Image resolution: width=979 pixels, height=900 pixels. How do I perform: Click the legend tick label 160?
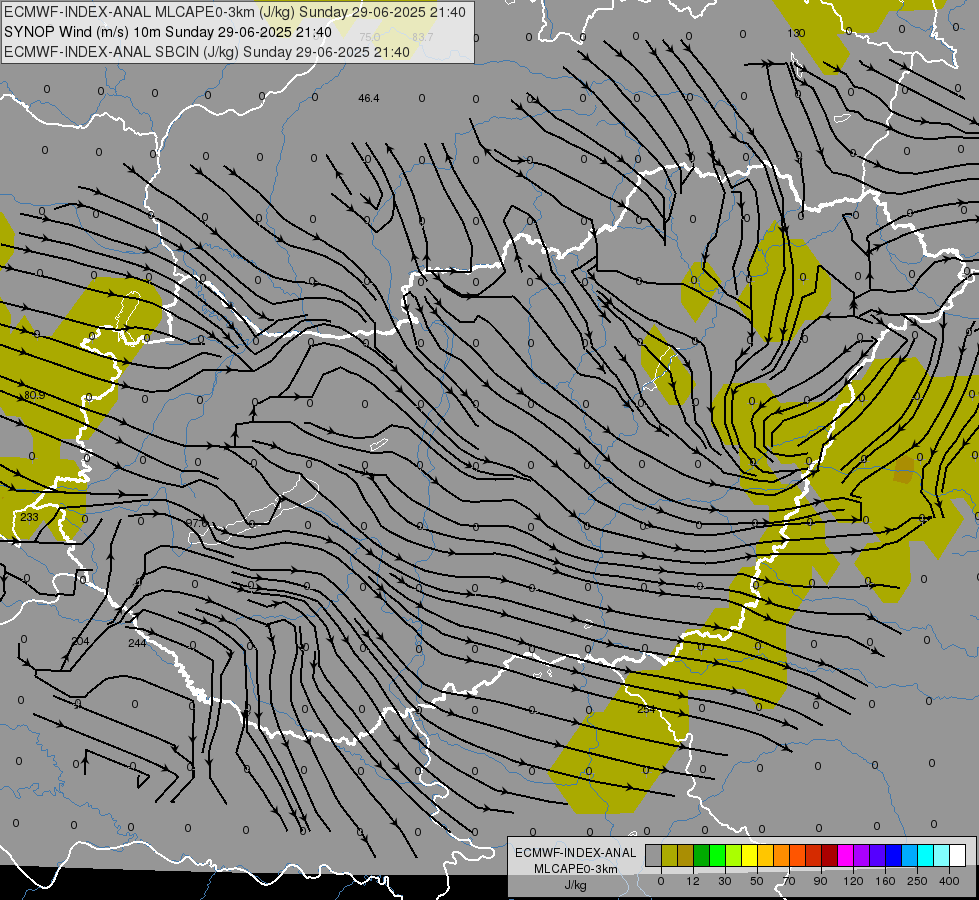point(885,881)
